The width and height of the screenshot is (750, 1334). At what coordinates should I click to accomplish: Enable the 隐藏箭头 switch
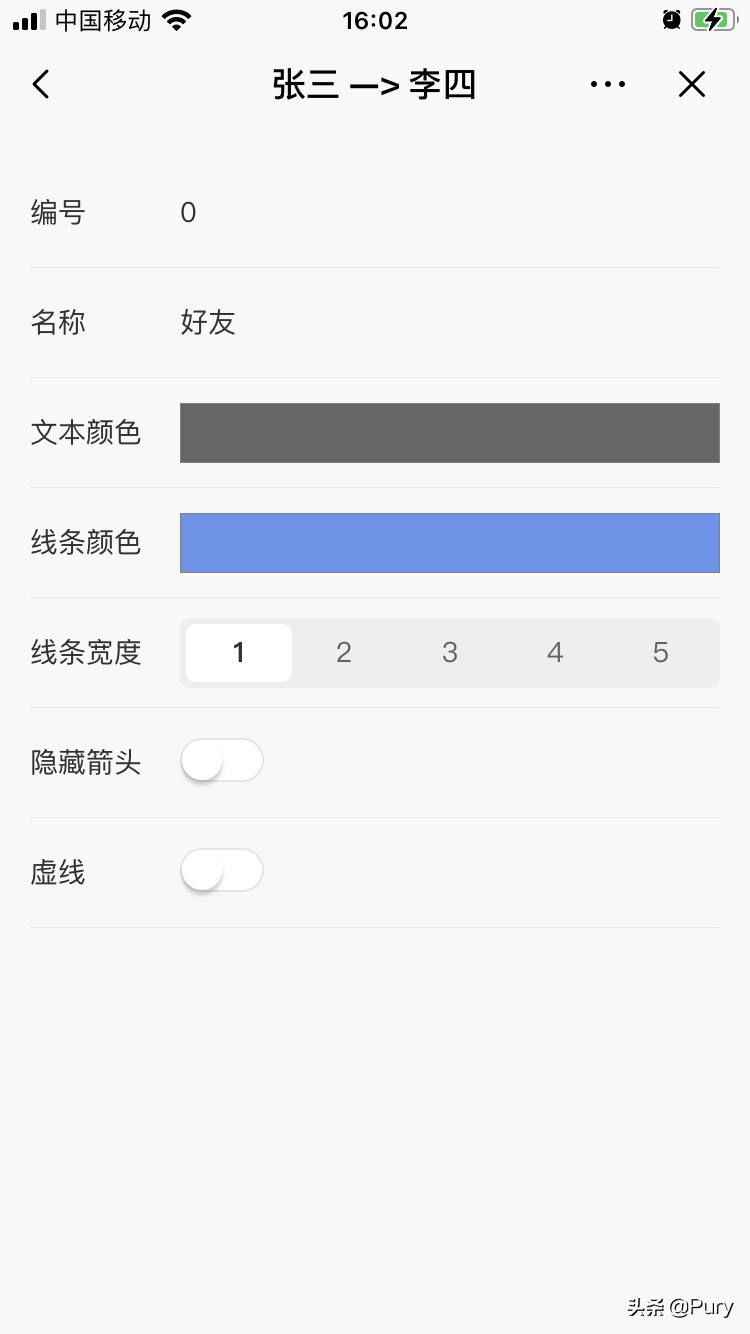(222, 762)
